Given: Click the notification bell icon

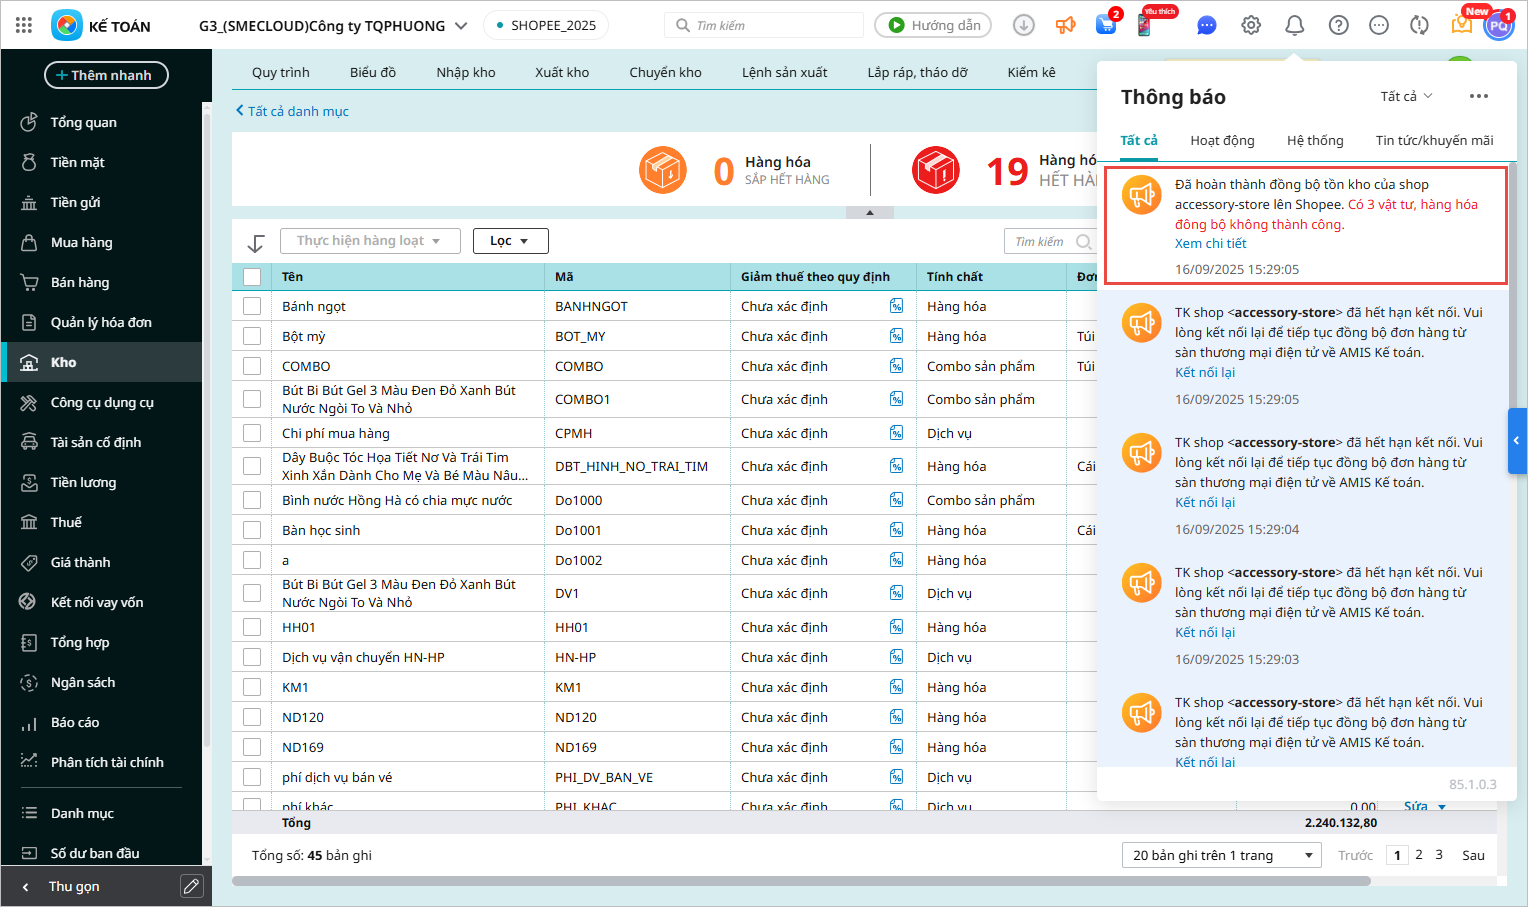Looking at the screenshot, I should click(x=1294, y=25).
